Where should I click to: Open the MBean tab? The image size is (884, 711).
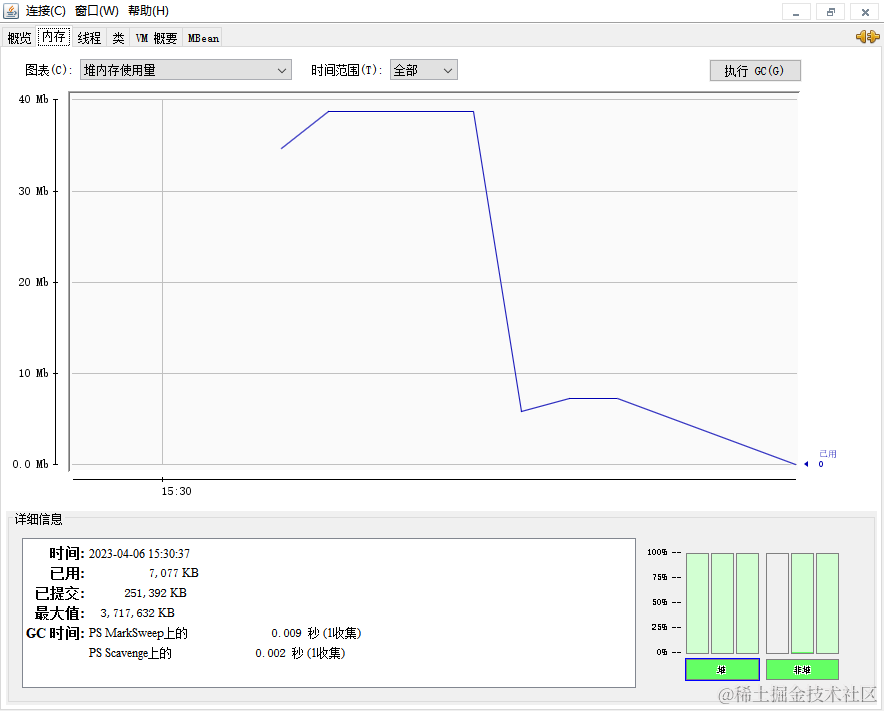coord(203,38)
